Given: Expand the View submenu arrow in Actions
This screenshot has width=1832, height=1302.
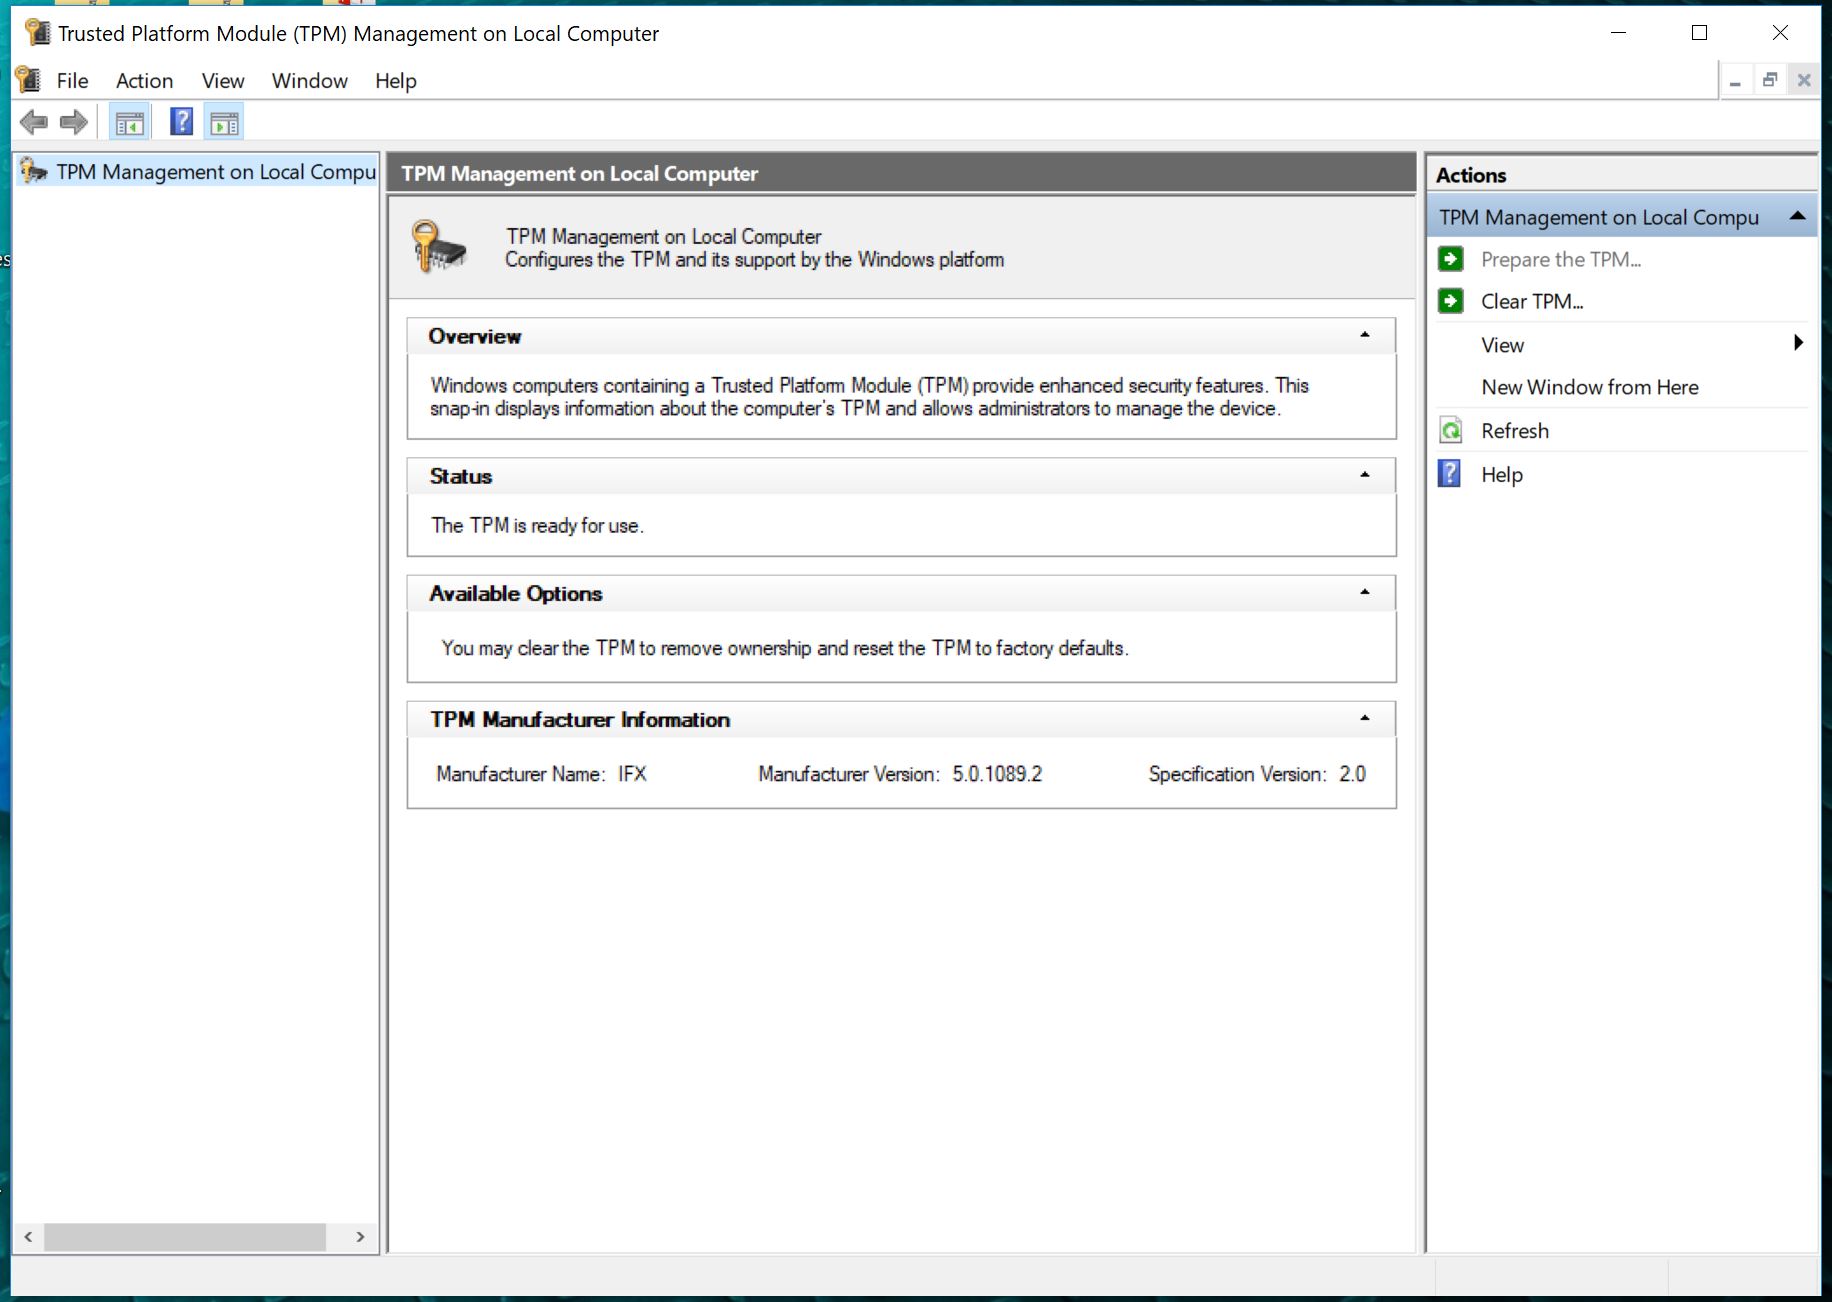Looking at the screenshot, I should pyautogui.click(x=1798, y=343).
